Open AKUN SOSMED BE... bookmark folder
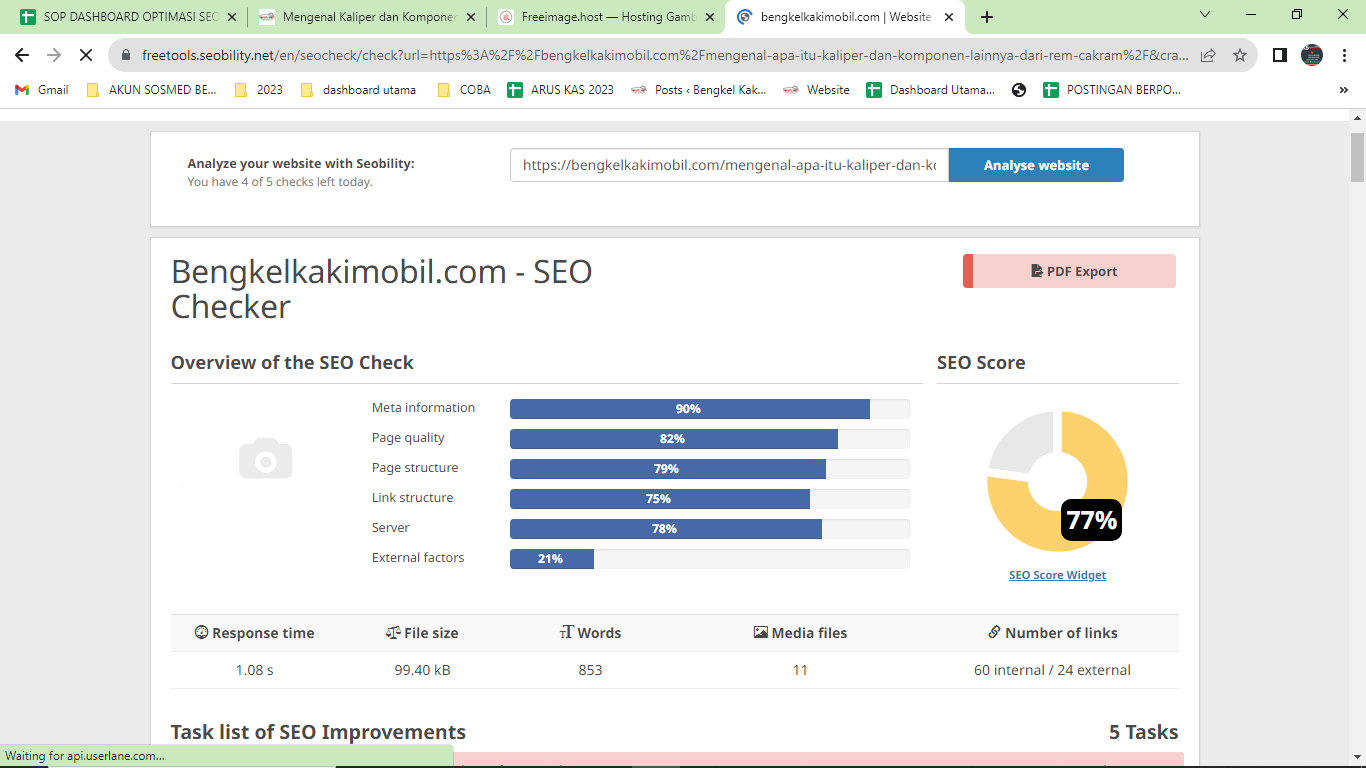The width and height of the screenshot is (1366, 768). pos(152,90)
